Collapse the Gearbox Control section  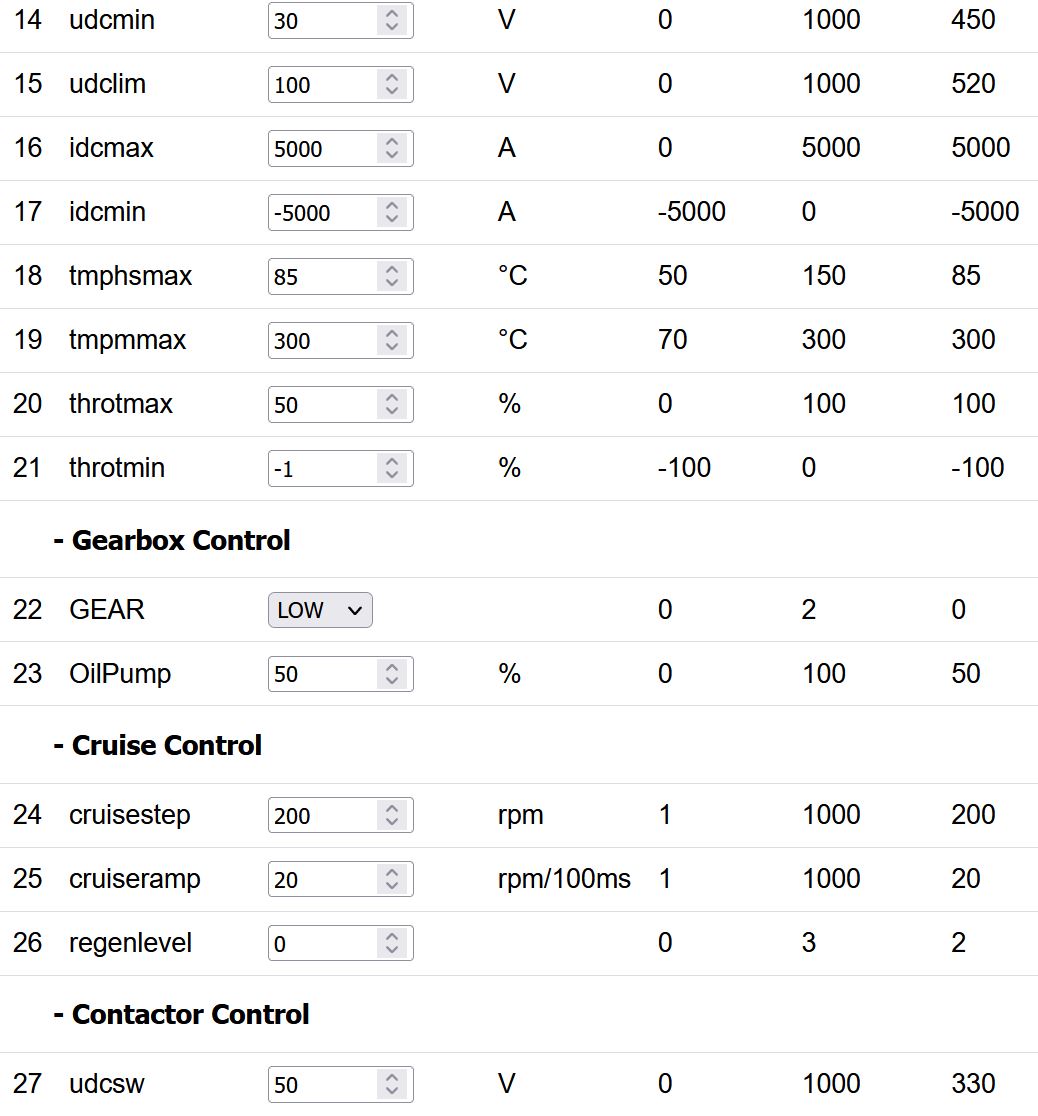pos(171,540)
